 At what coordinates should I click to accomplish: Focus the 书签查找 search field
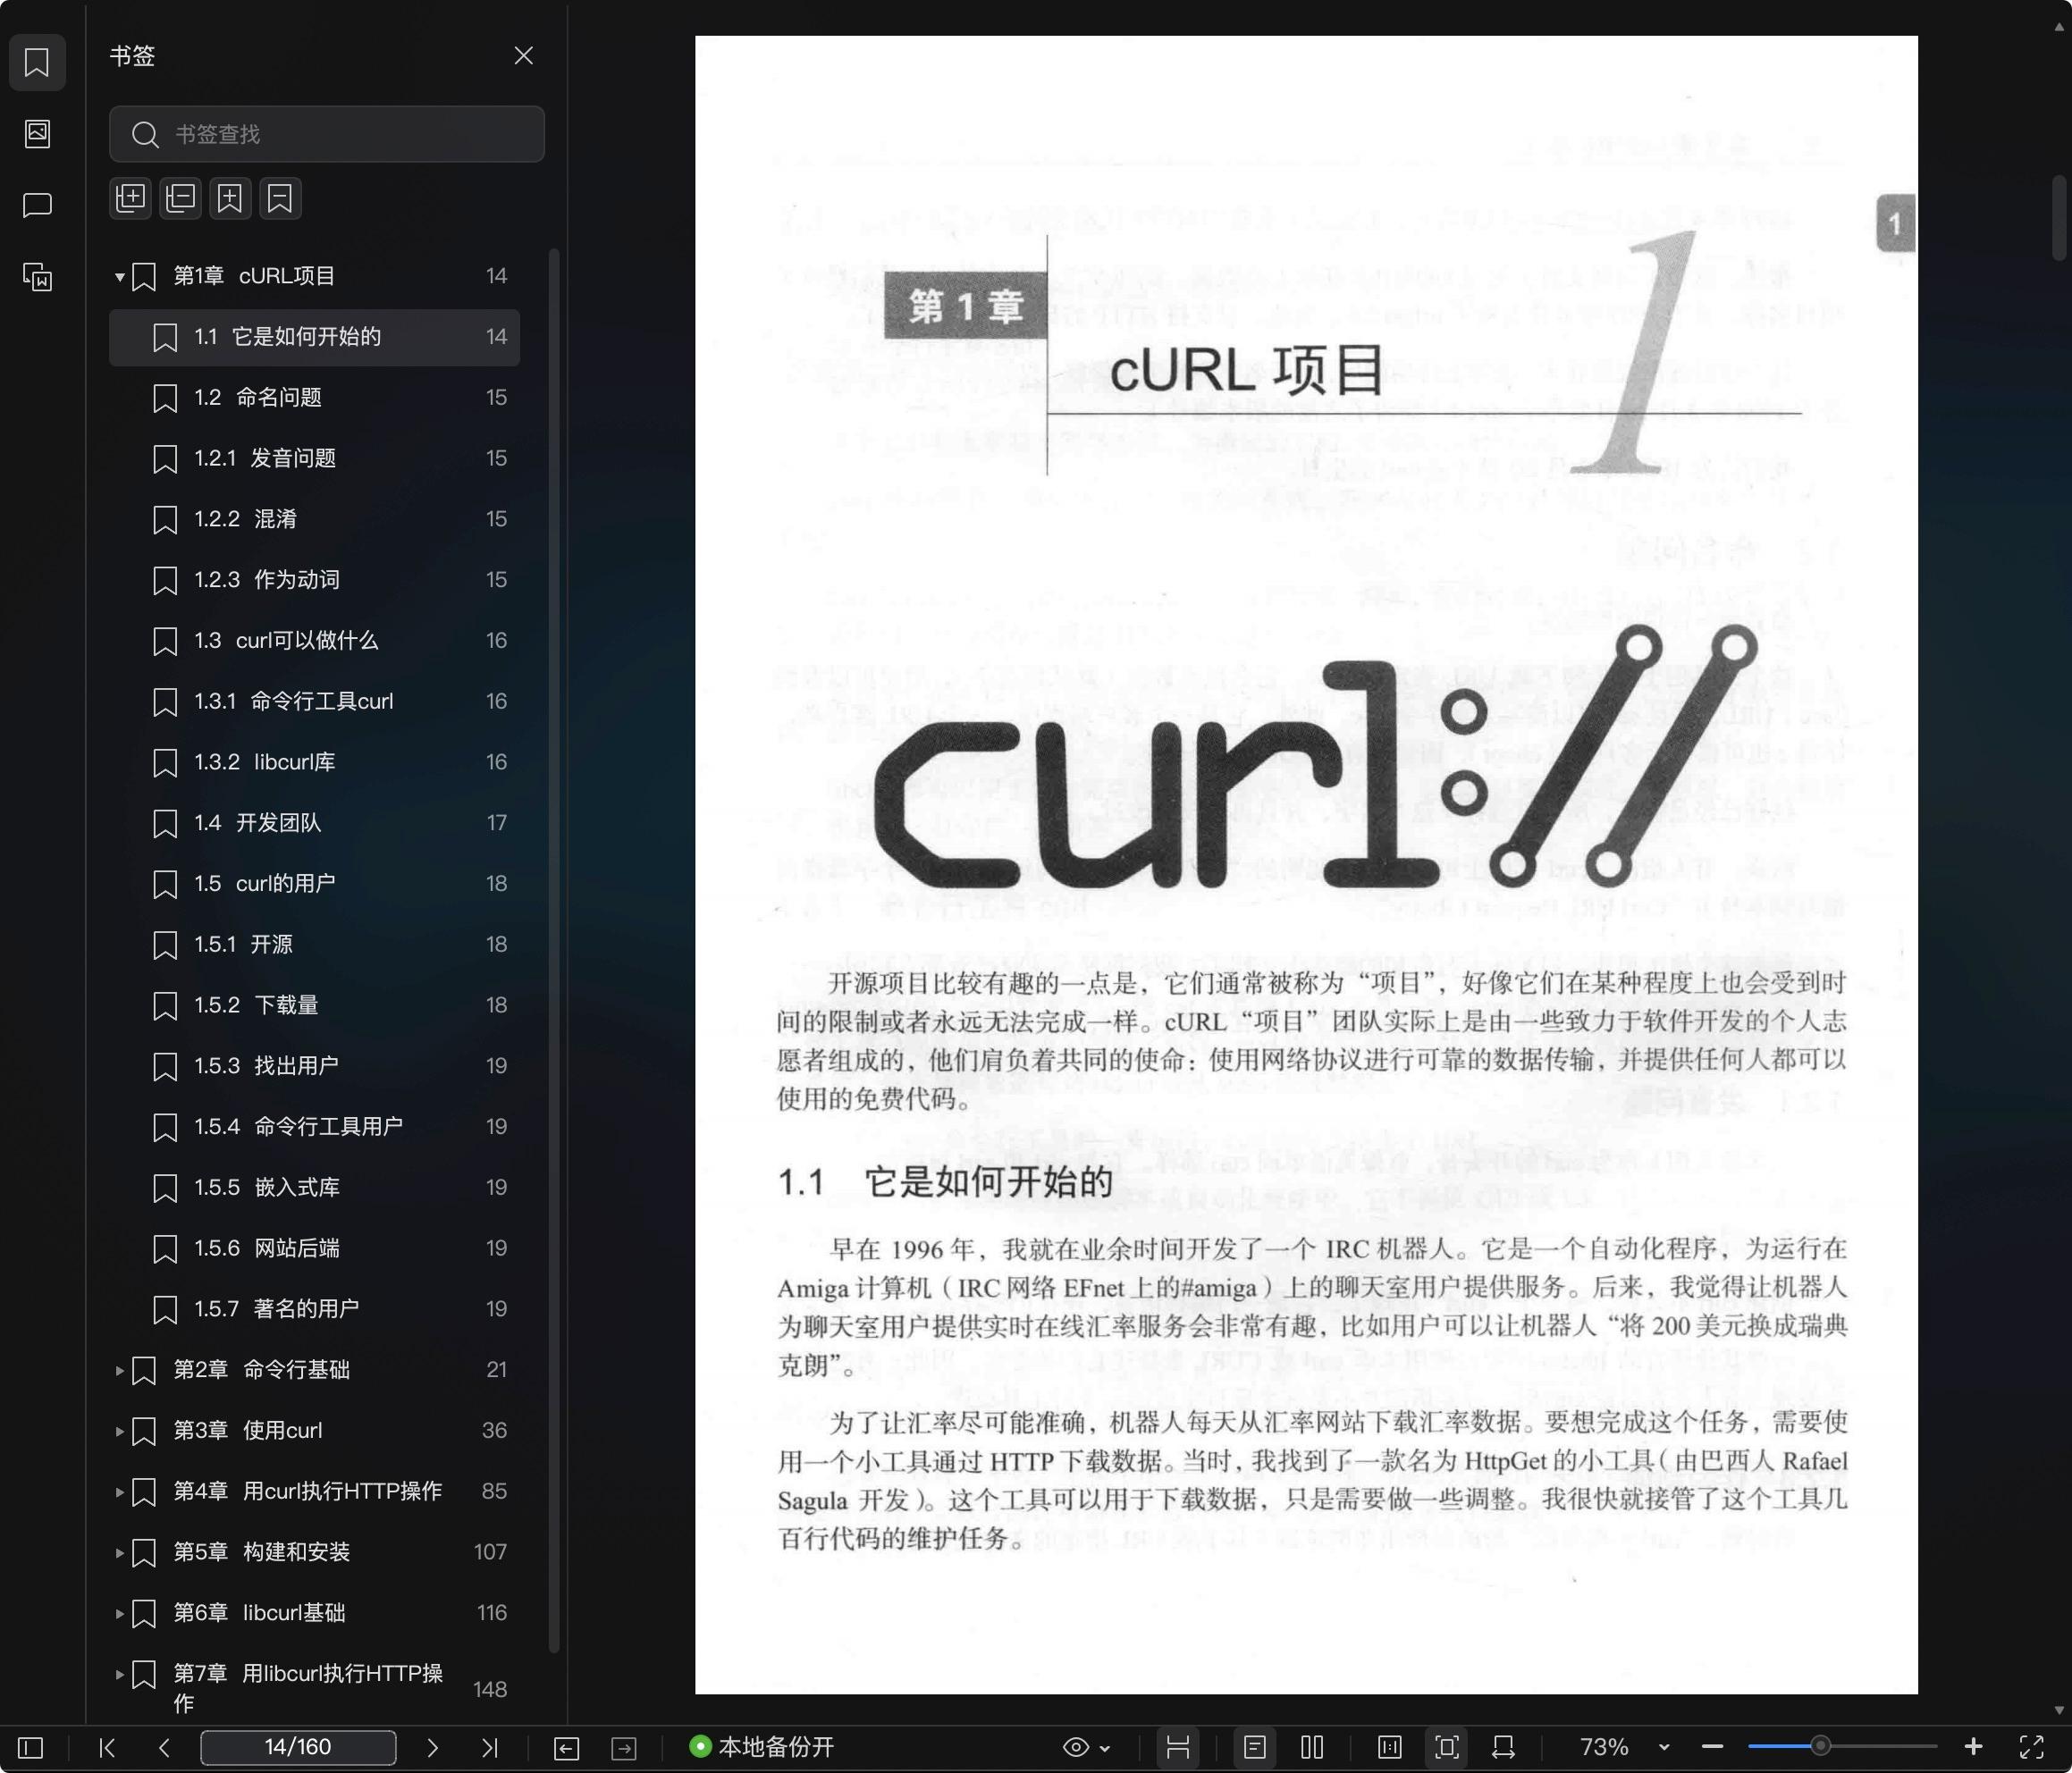(x=327, y=134)
